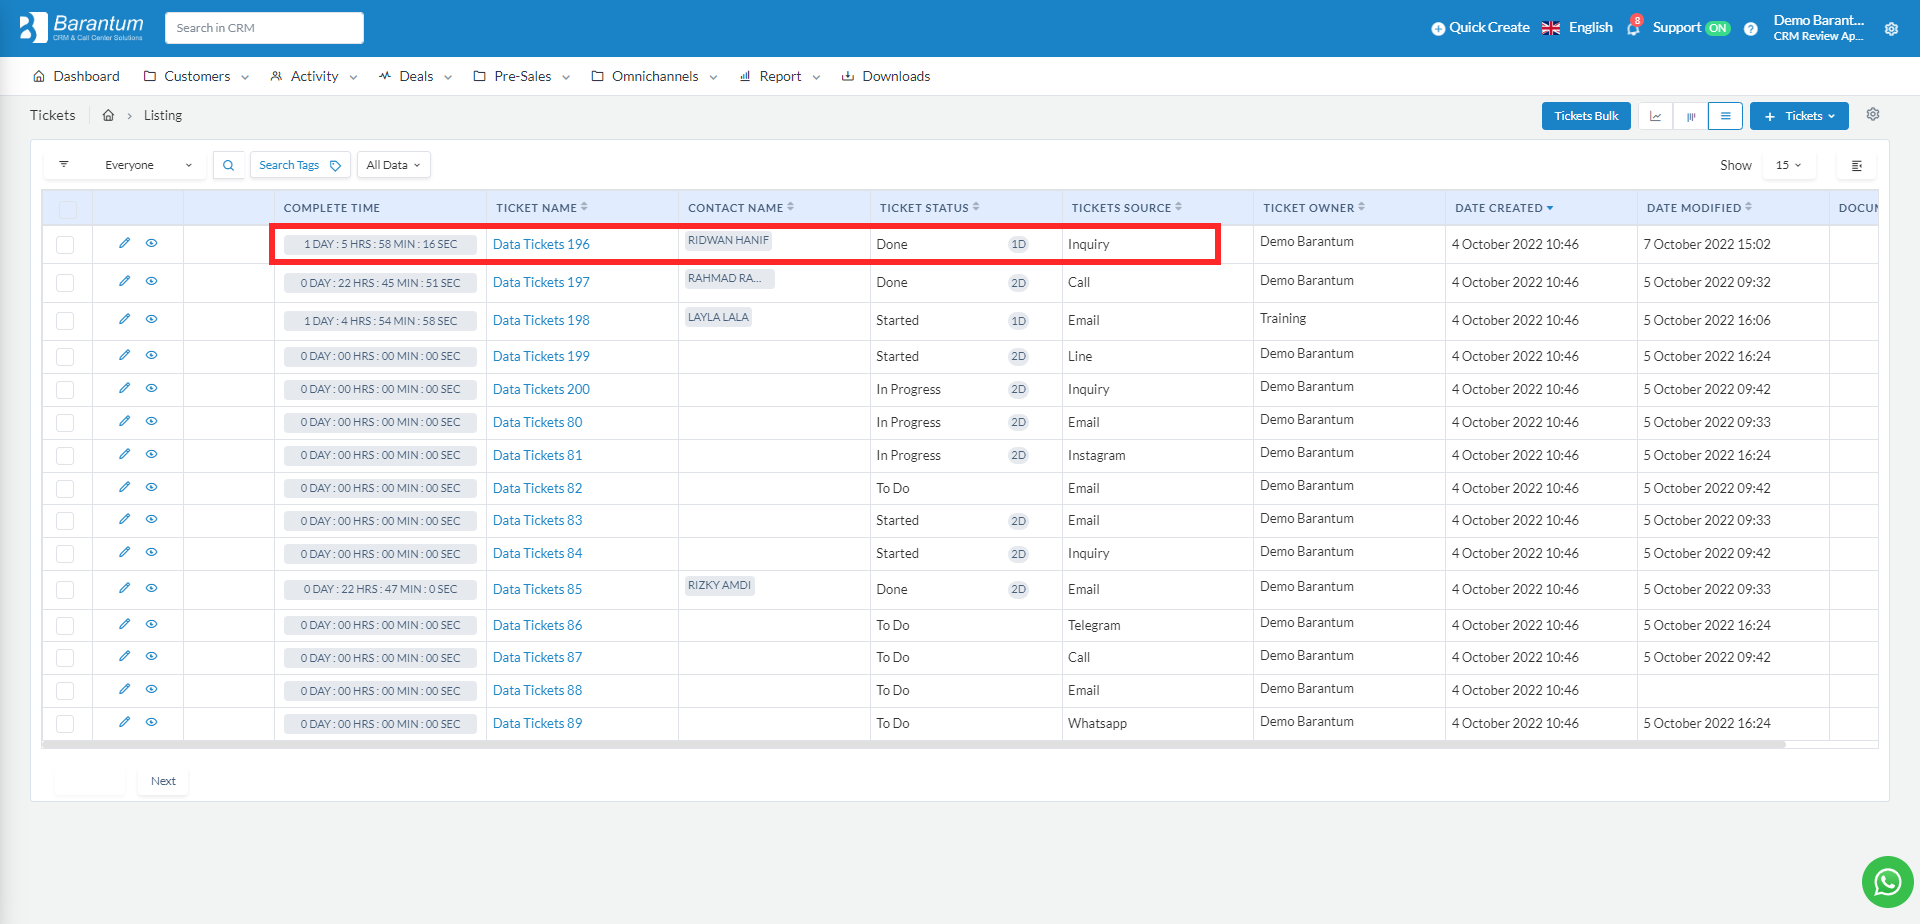The height and width of the screenshot is (924, 1920).
Task: Open Downloads page
Action: click(886, 76)
